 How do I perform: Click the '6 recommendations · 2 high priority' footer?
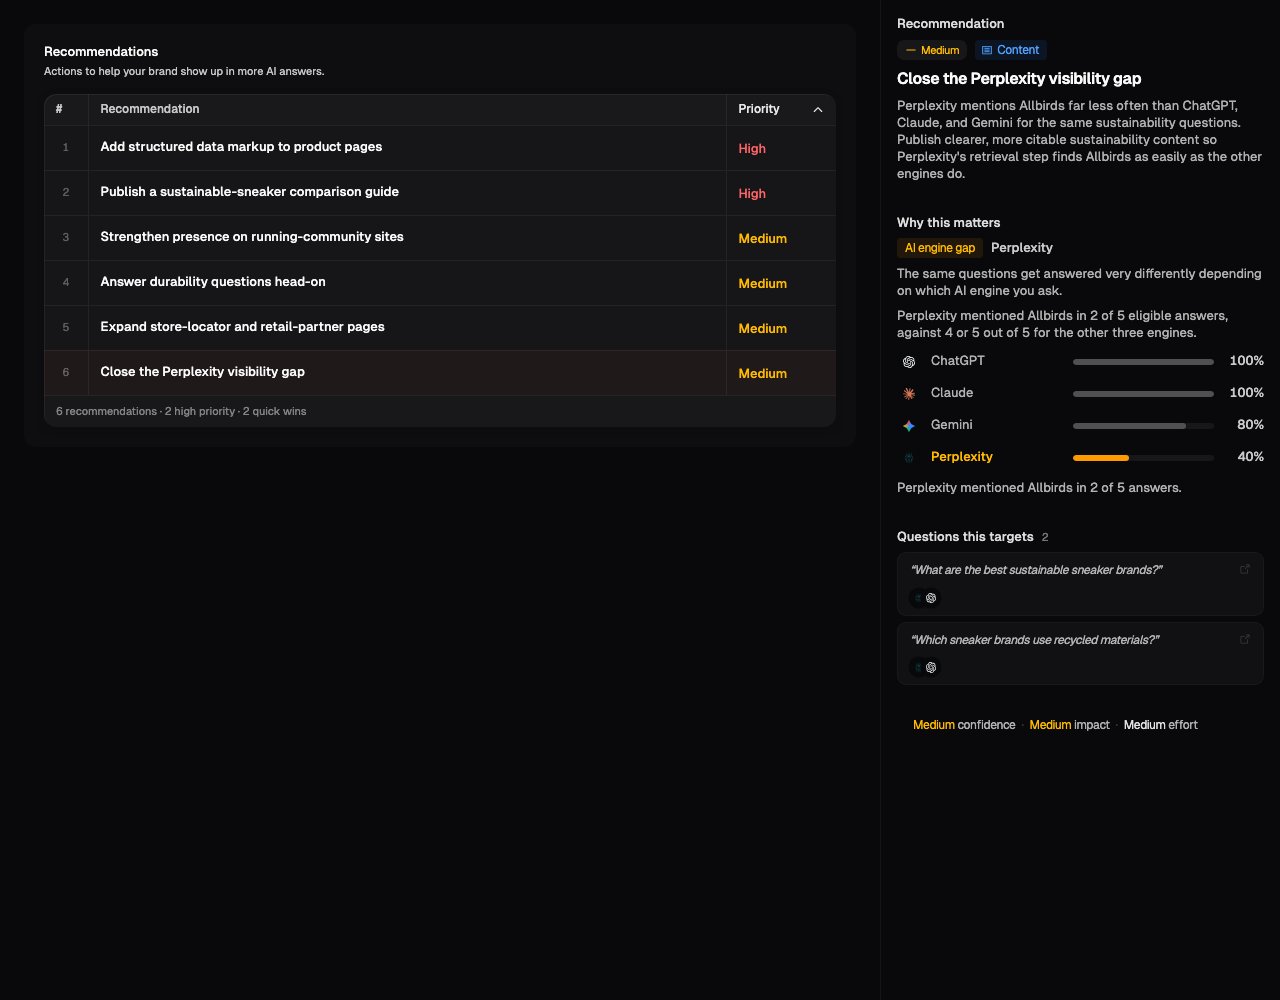point(181,411)
